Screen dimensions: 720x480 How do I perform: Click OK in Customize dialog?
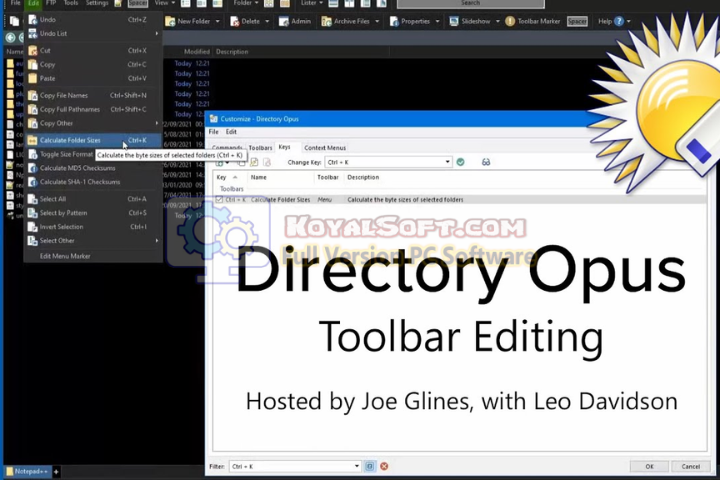tap(649, 466)
